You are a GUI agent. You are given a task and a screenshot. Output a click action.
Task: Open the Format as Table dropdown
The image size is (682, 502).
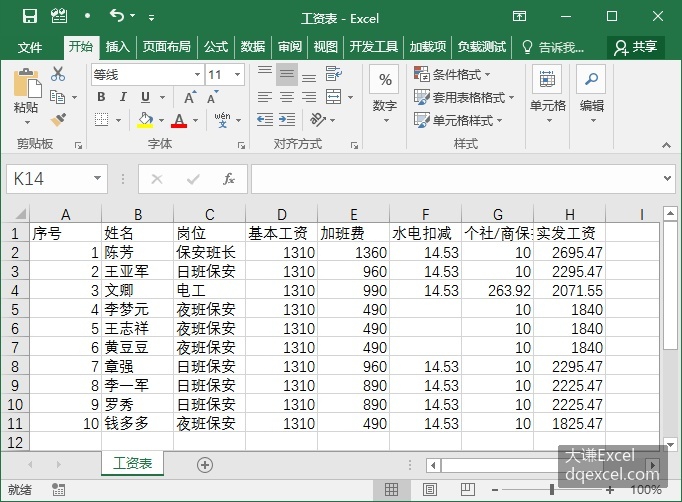click(464, 97)
